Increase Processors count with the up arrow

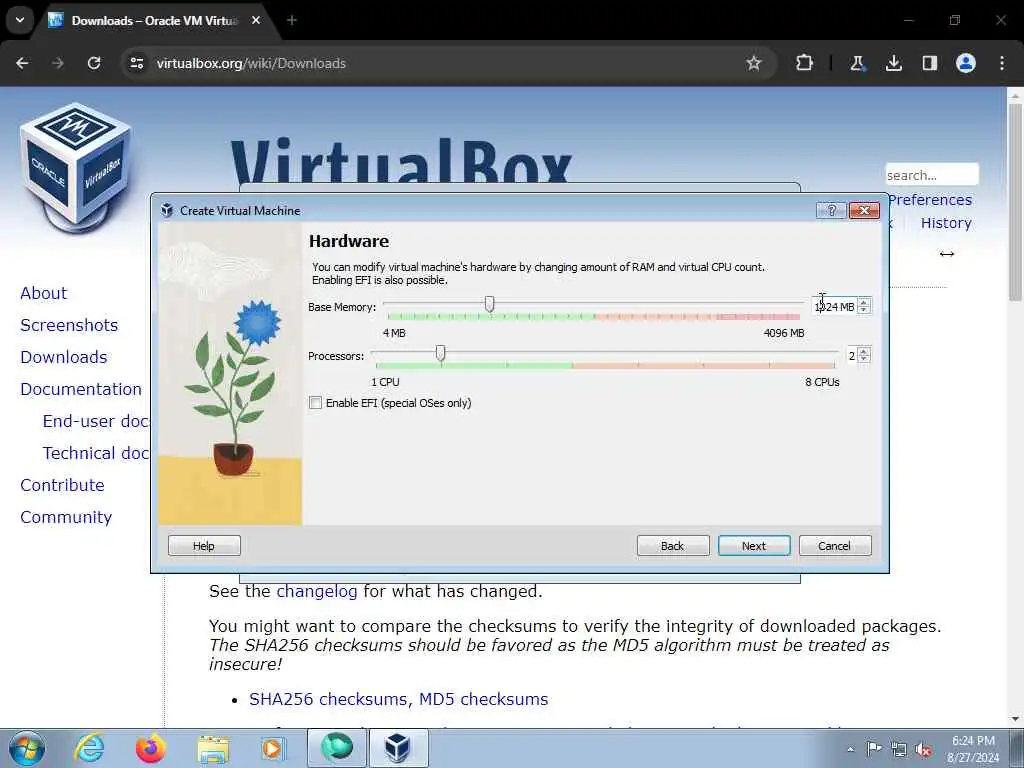click(864, 351)
